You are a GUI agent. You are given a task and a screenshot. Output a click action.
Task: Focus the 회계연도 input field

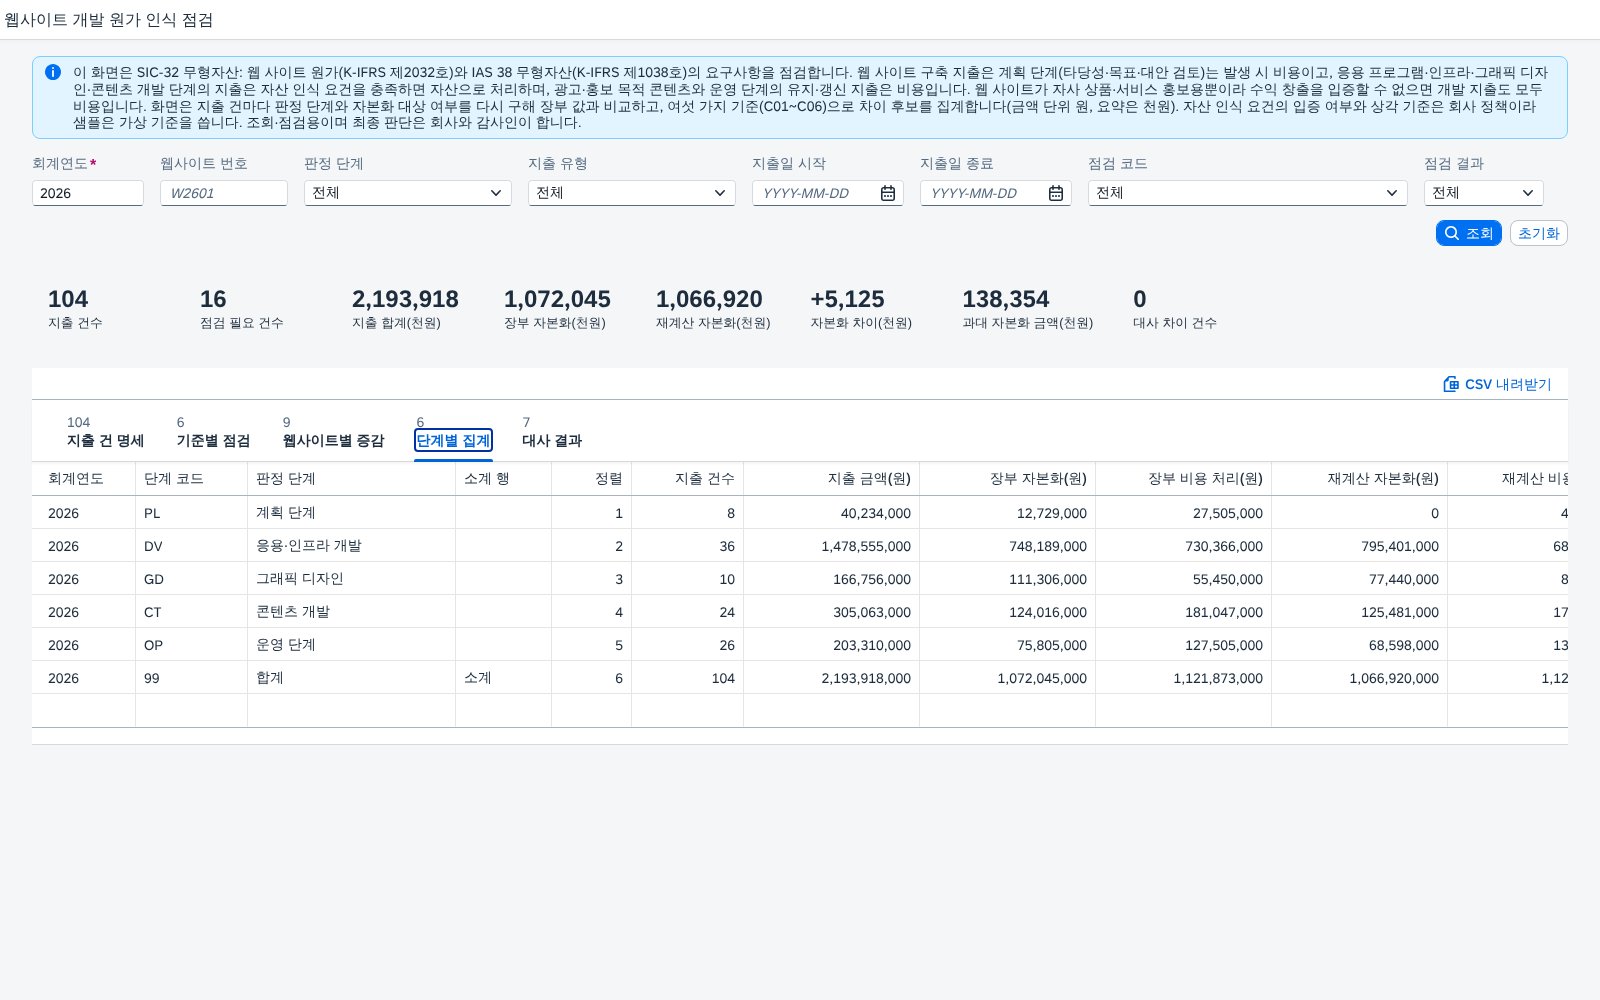point(88,193)
